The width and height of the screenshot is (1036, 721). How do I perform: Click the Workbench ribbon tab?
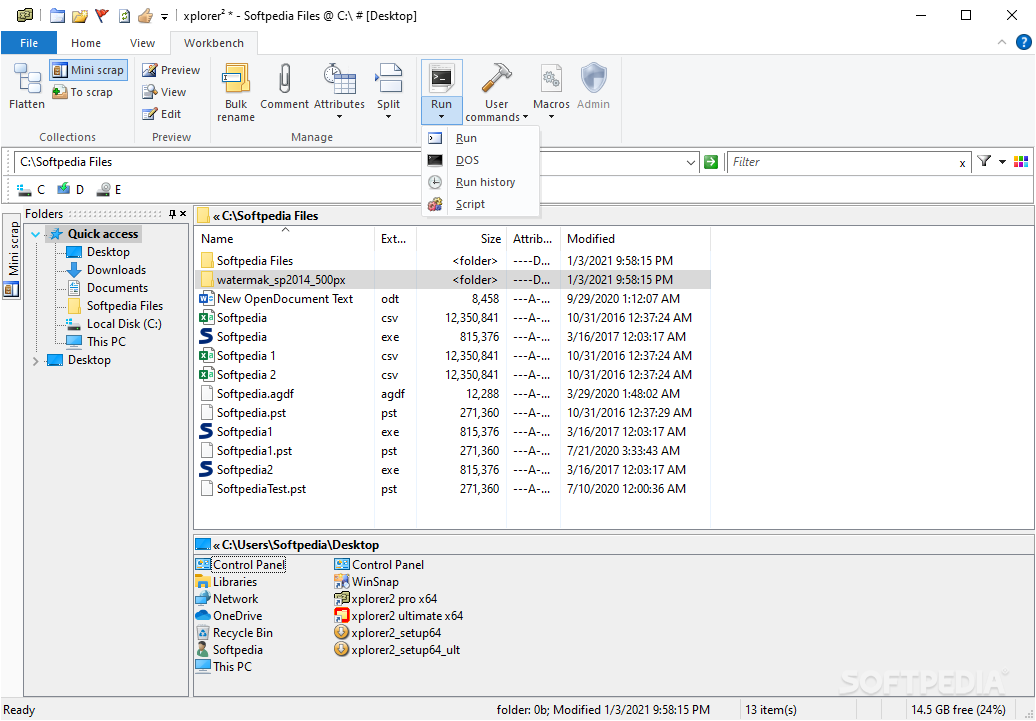(x=213, y=43)
